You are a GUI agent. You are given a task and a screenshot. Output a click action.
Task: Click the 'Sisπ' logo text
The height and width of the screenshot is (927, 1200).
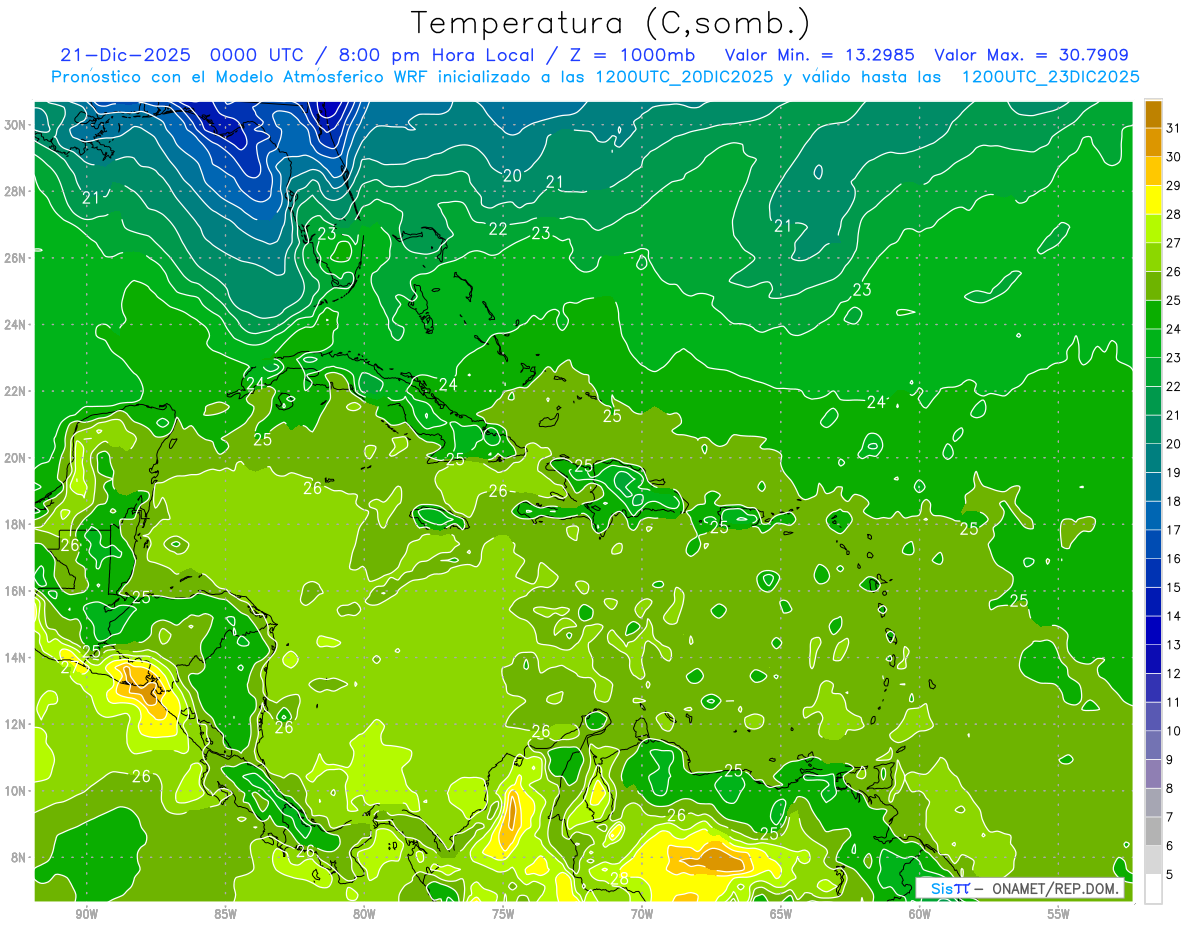[x=950, y=888]
